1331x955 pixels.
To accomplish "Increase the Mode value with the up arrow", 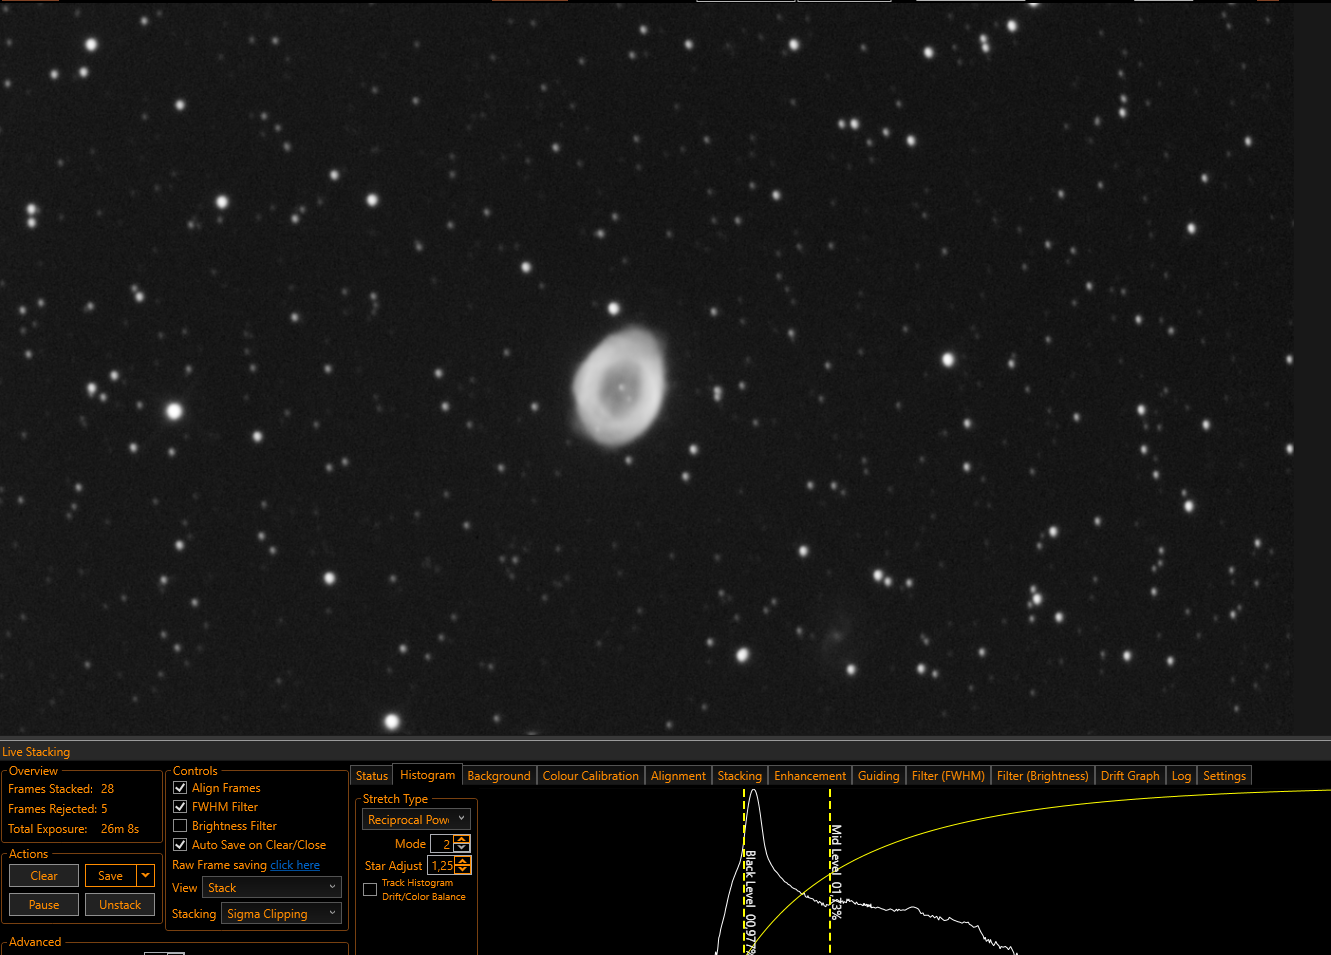I will 462,840.
